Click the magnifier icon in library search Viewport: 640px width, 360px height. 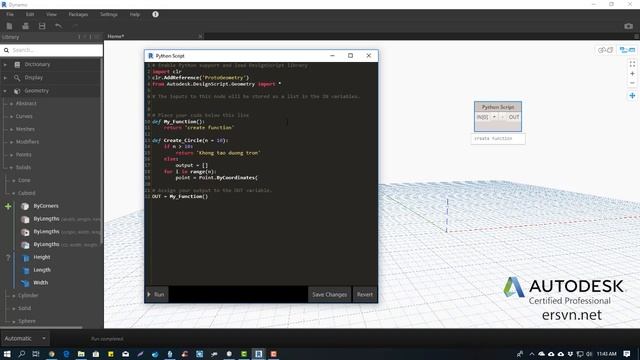tap(6, 50)
